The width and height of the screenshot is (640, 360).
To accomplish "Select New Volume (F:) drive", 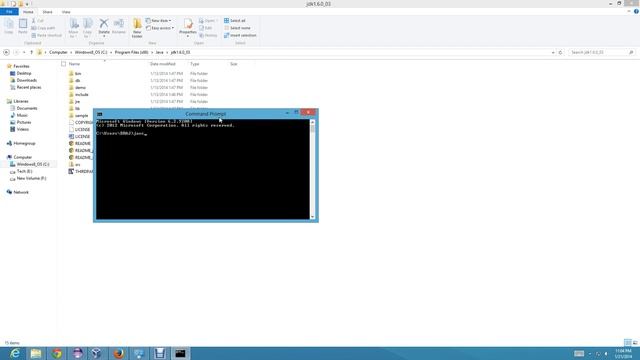I will tap(31, 178).
